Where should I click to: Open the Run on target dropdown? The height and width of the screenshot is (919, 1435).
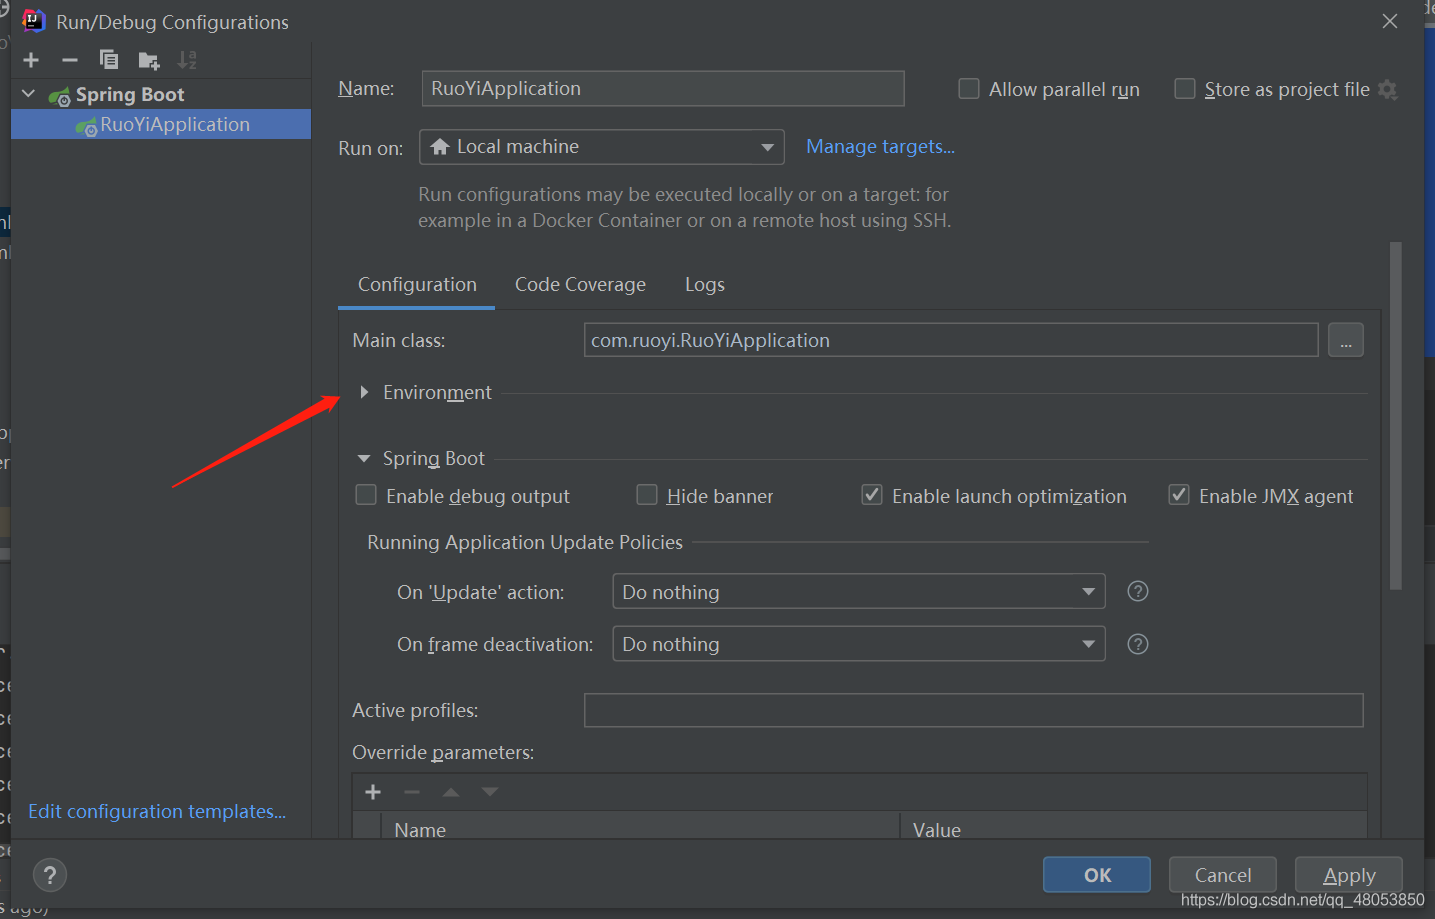(766, 146)
